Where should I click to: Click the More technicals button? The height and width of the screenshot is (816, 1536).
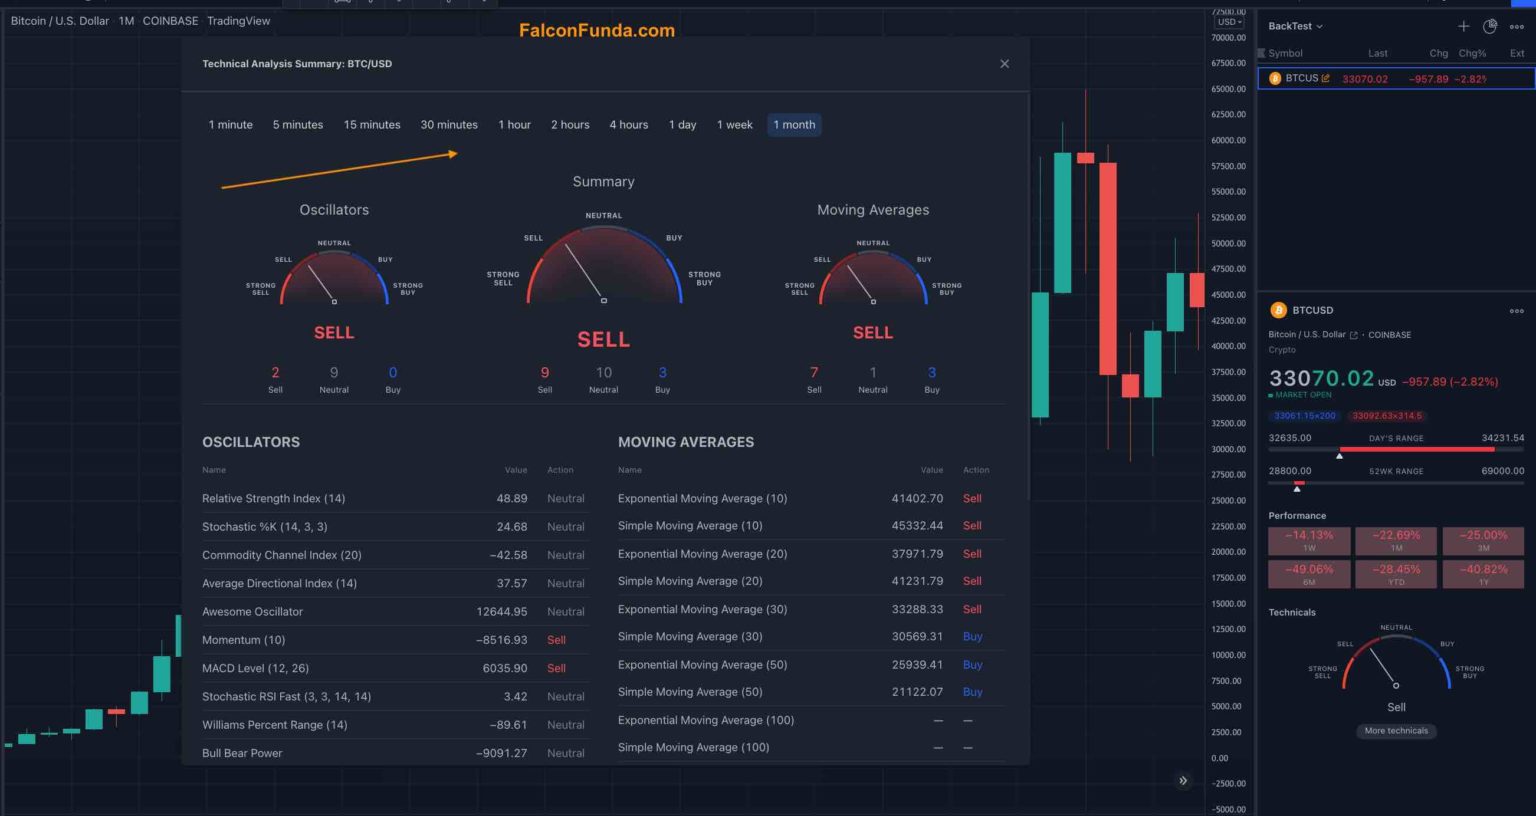(x=1397, y=731)
